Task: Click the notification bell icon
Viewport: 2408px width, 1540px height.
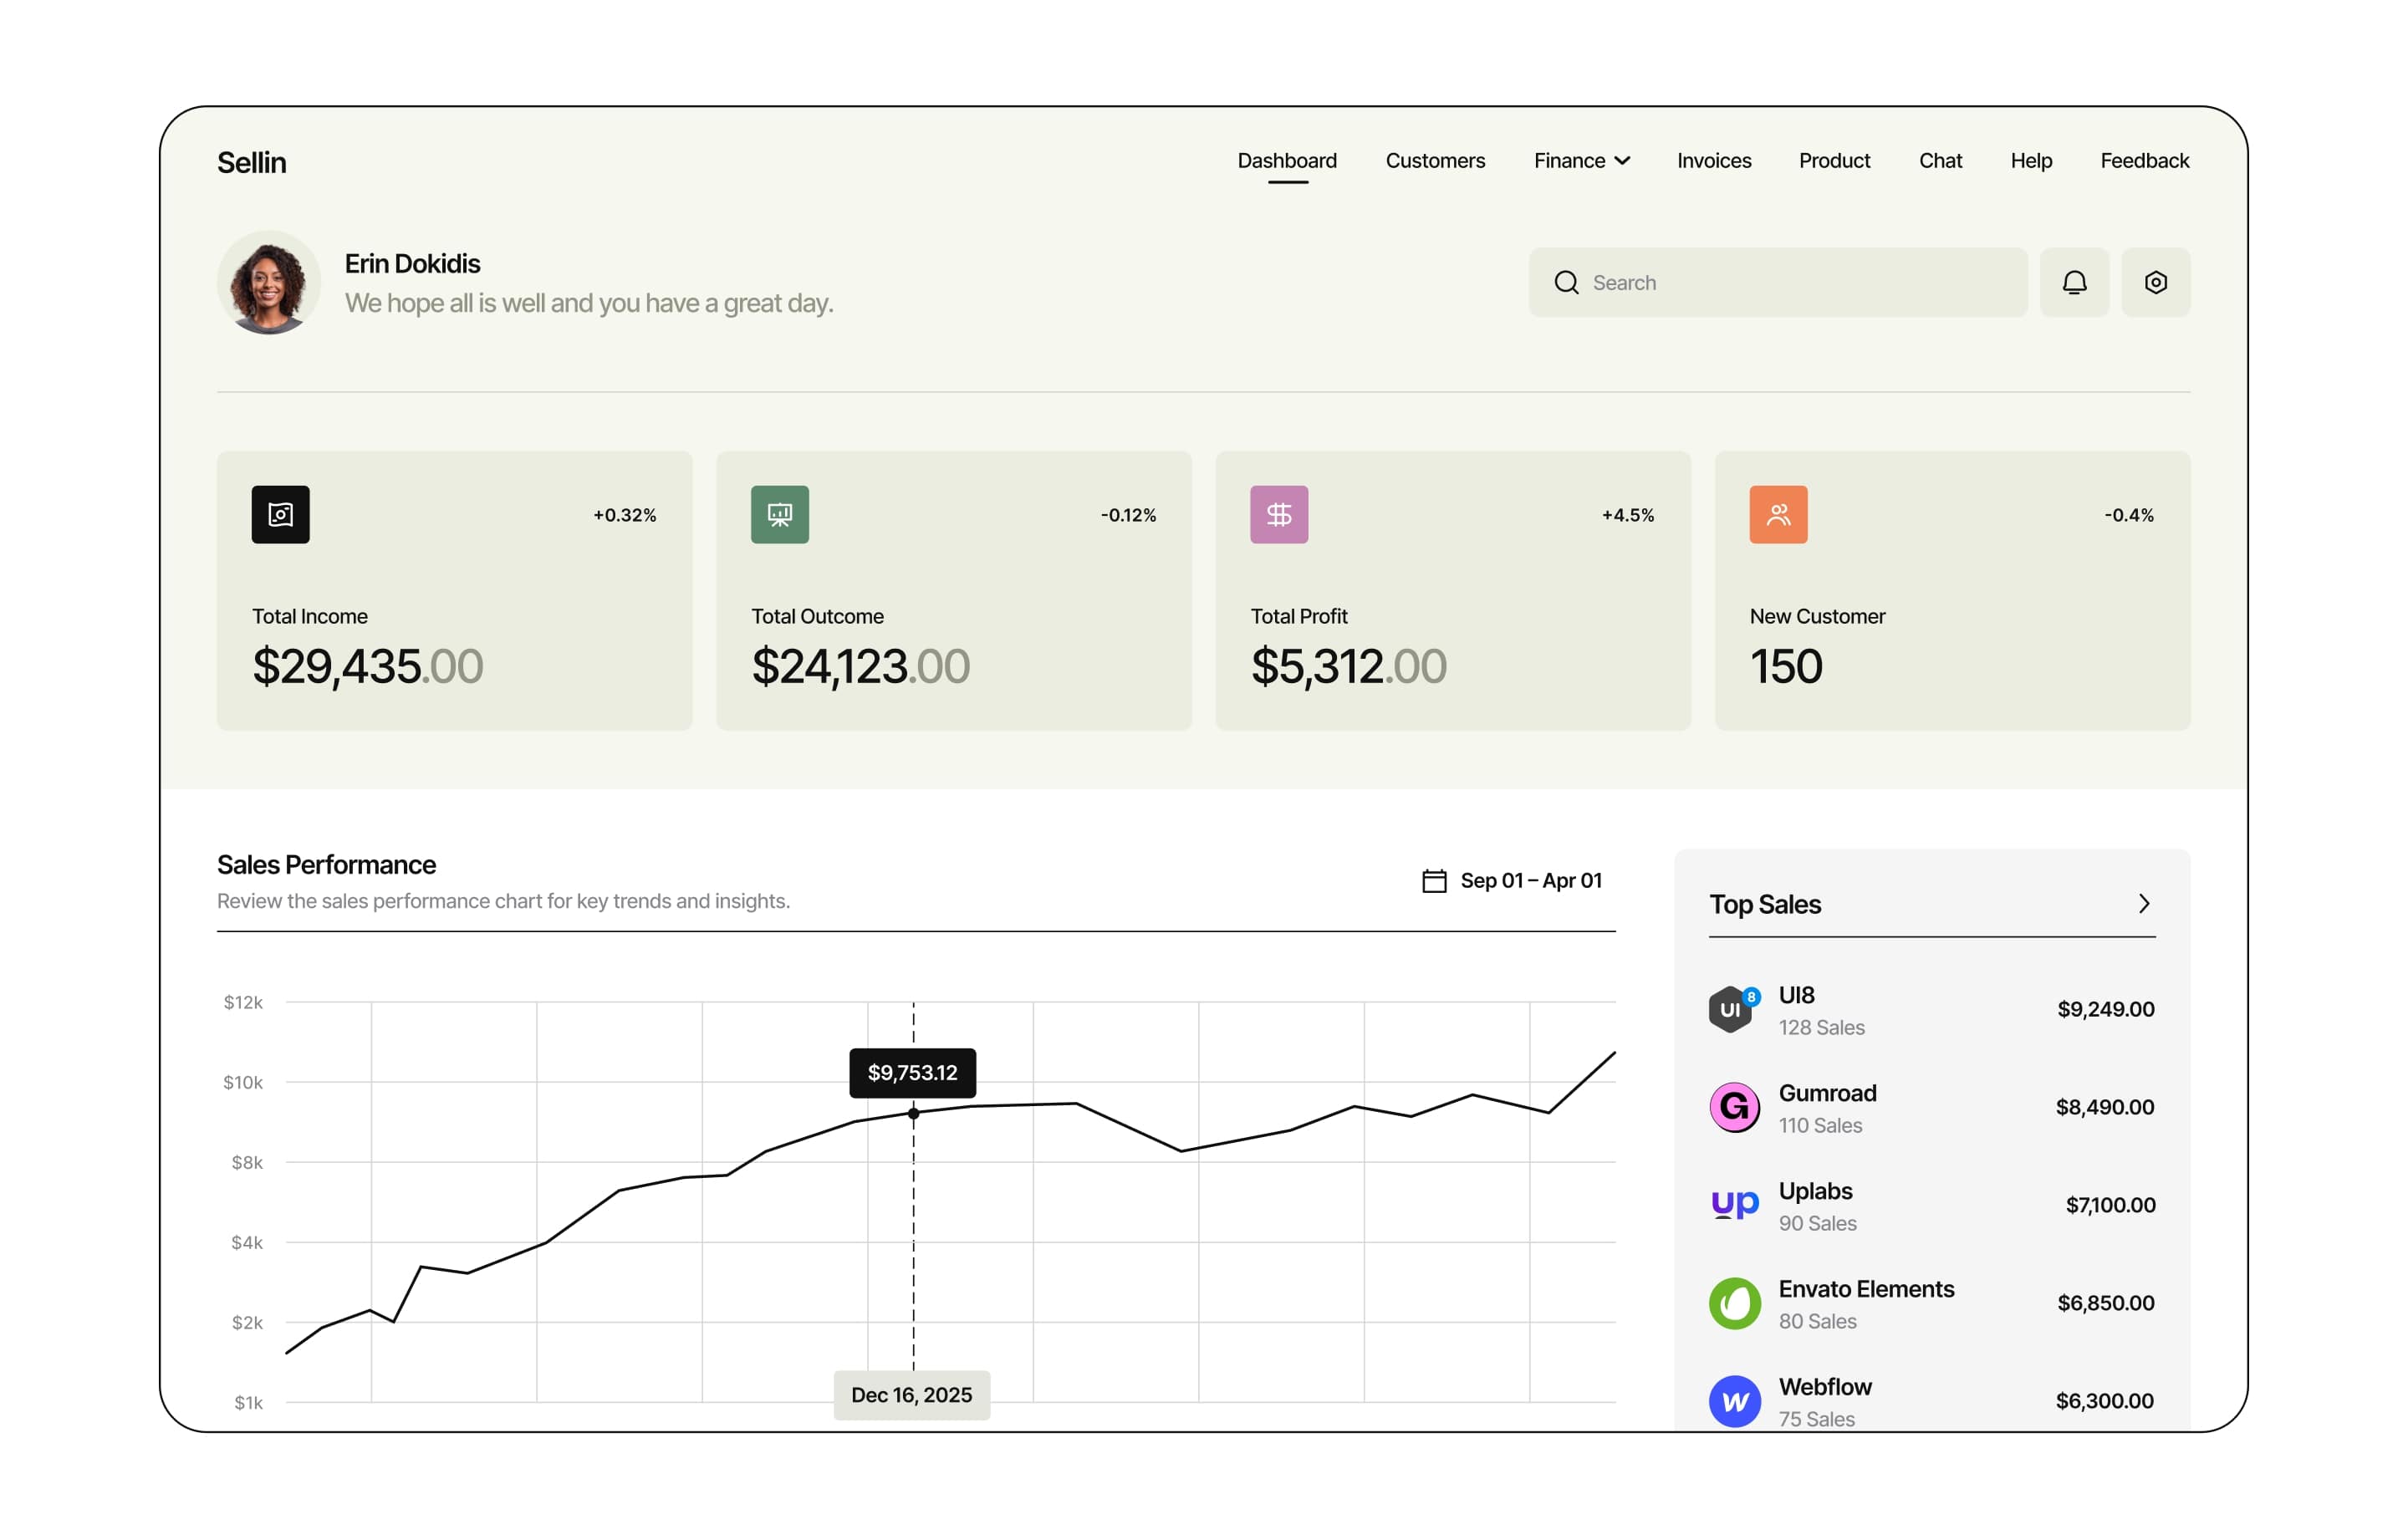Action: (2074, 282)
